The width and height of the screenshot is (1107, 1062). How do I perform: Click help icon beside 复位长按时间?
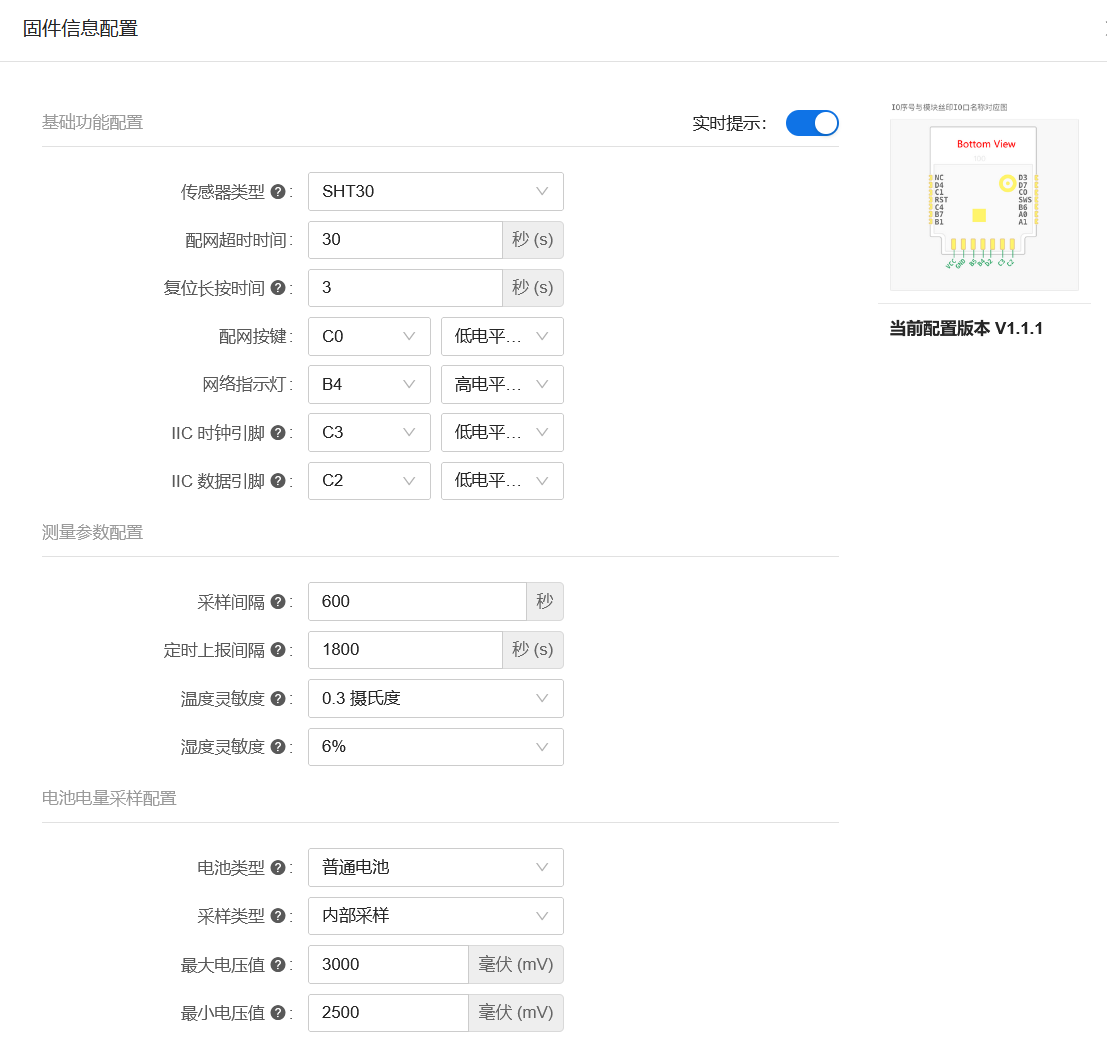tap(278, 288)
